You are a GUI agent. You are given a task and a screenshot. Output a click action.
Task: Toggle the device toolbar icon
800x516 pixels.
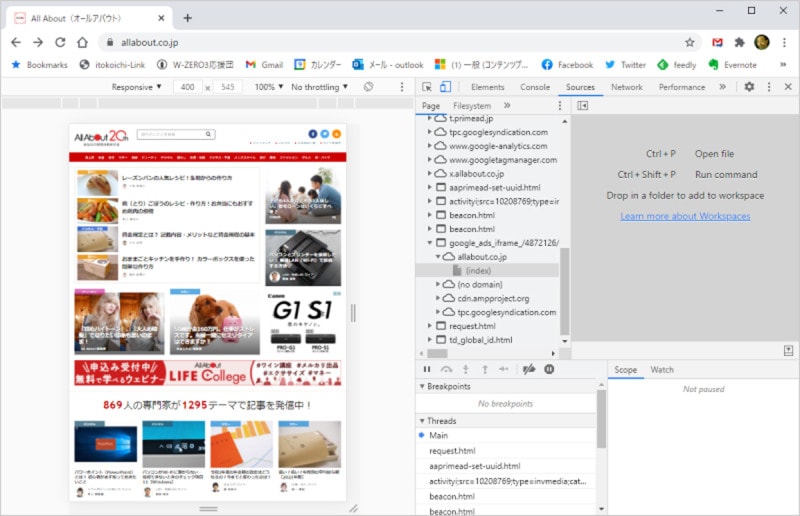445,87
